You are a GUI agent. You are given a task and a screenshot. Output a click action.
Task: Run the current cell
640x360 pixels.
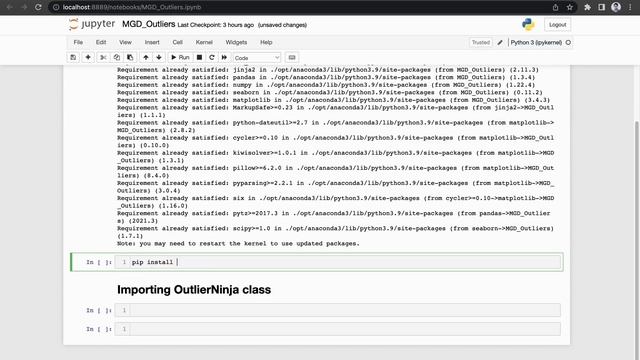coord(180,58)
